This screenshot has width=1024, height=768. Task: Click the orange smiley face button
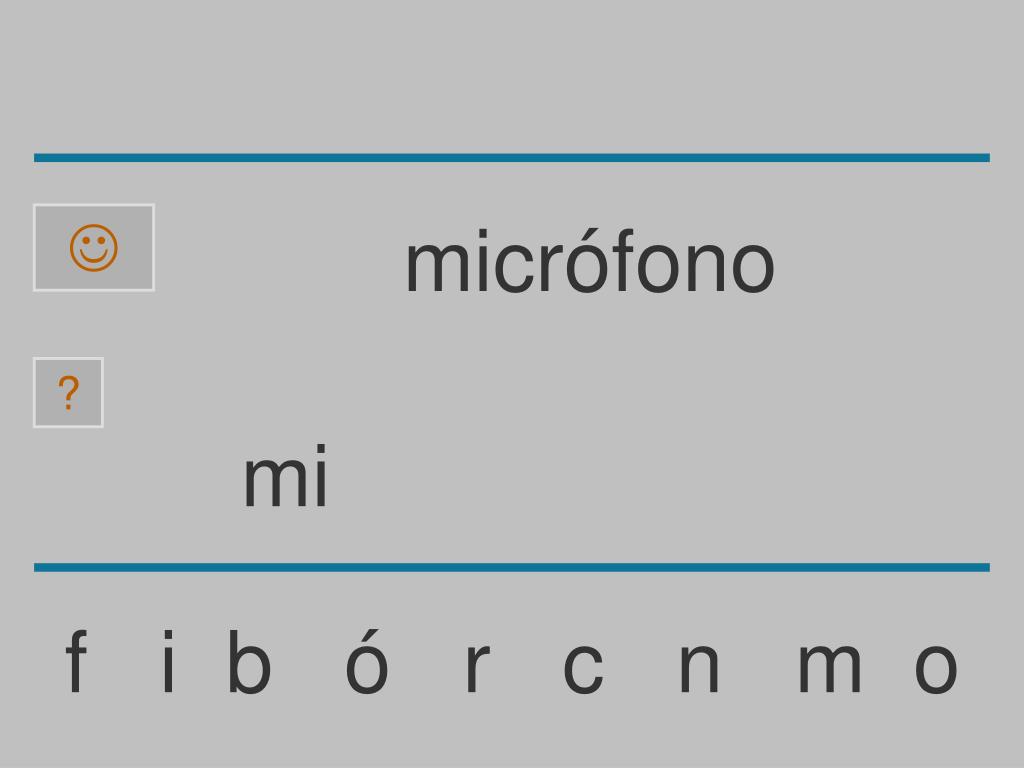pyautogui.click(x=94, y=248)
